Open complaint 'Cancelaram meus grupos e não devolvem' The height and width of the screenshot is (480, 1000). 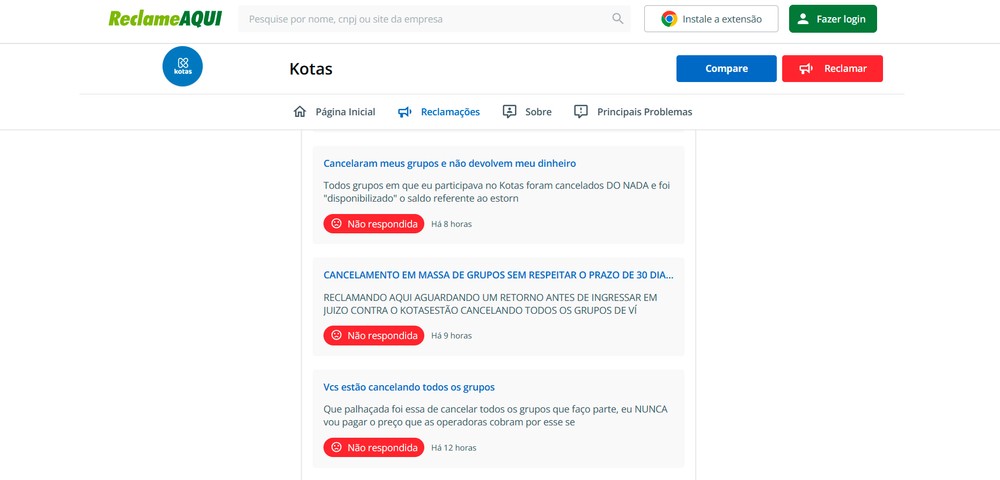click(450, 164)
